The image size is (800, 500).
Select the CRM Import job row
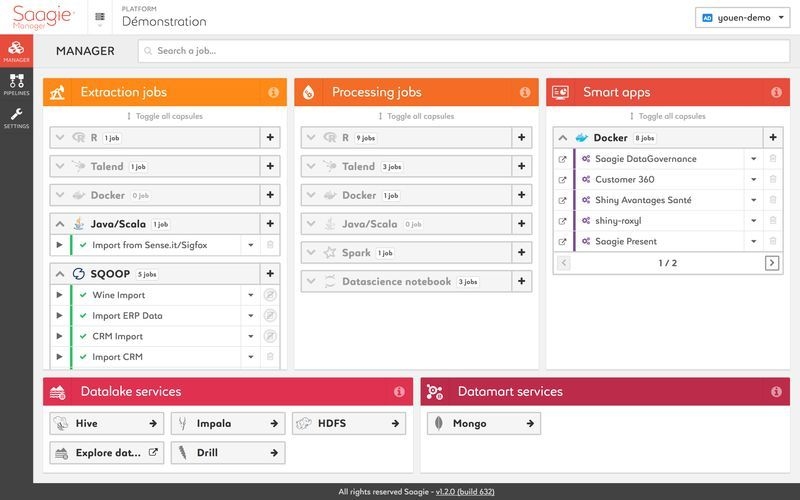156,336
